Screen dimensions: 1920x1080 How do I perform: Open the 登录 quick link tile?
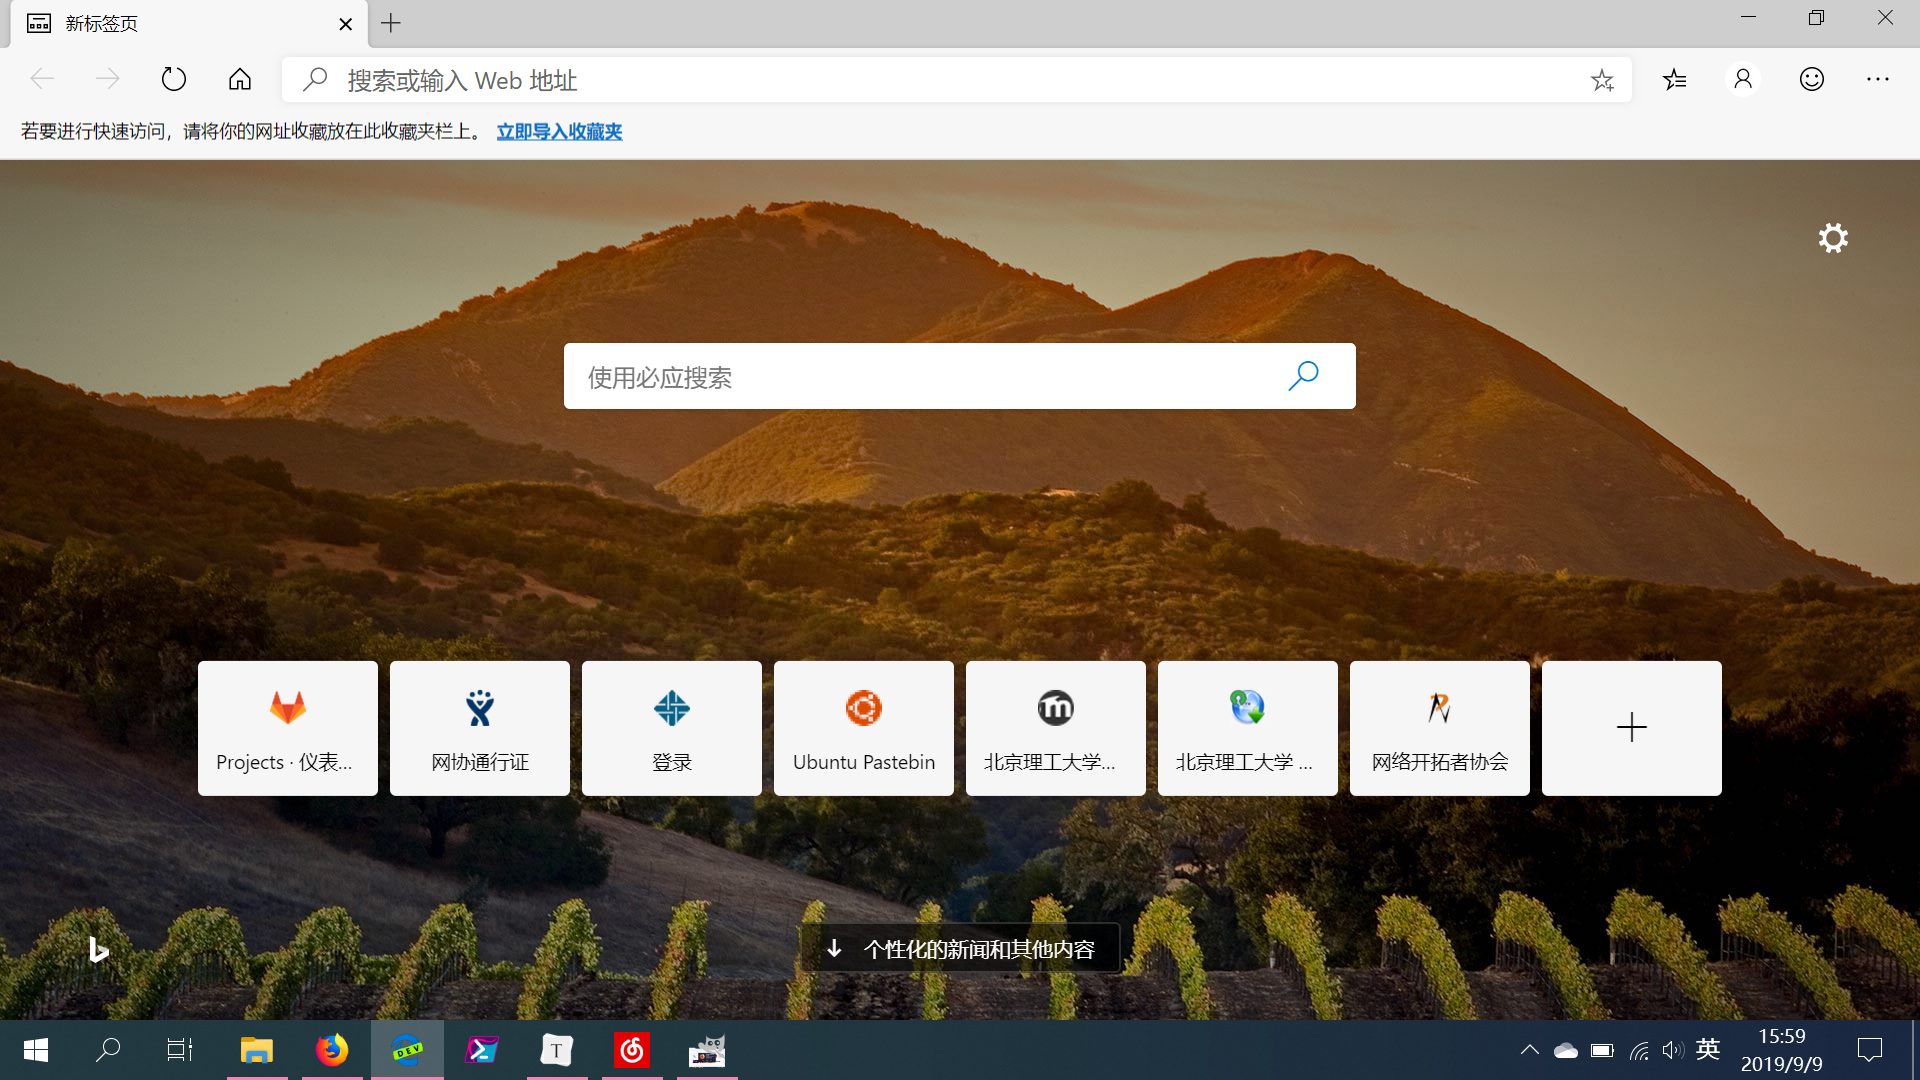672,728
